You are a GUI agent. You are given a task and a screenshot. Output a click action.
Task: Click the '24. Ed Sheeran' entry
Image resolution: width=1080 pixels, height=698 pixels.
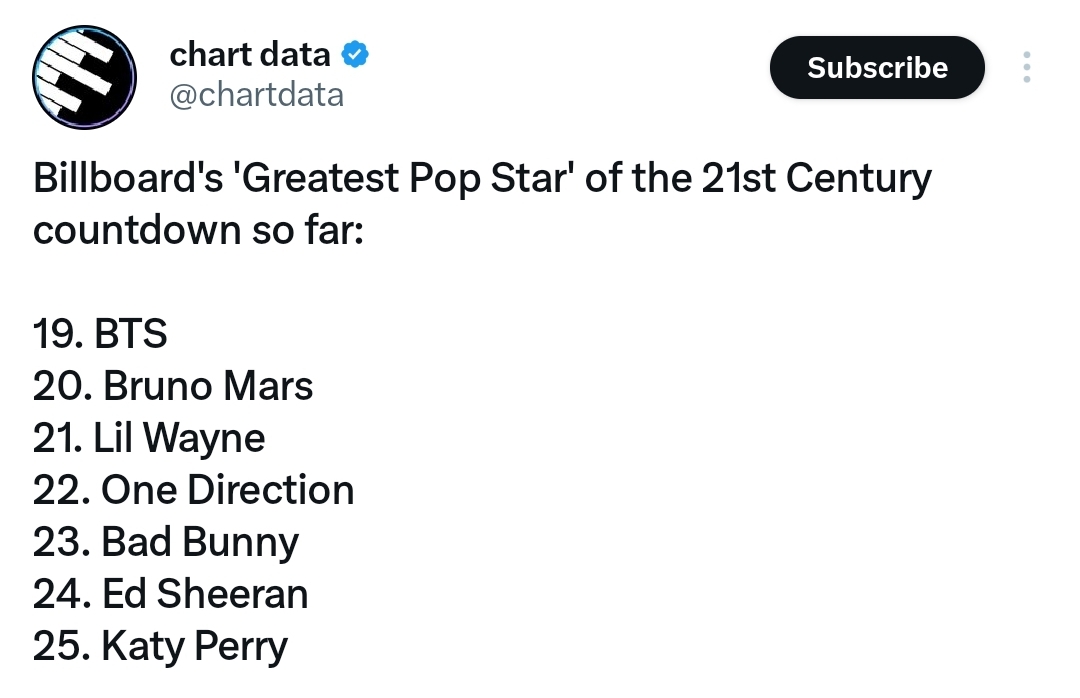coord(170,594)
